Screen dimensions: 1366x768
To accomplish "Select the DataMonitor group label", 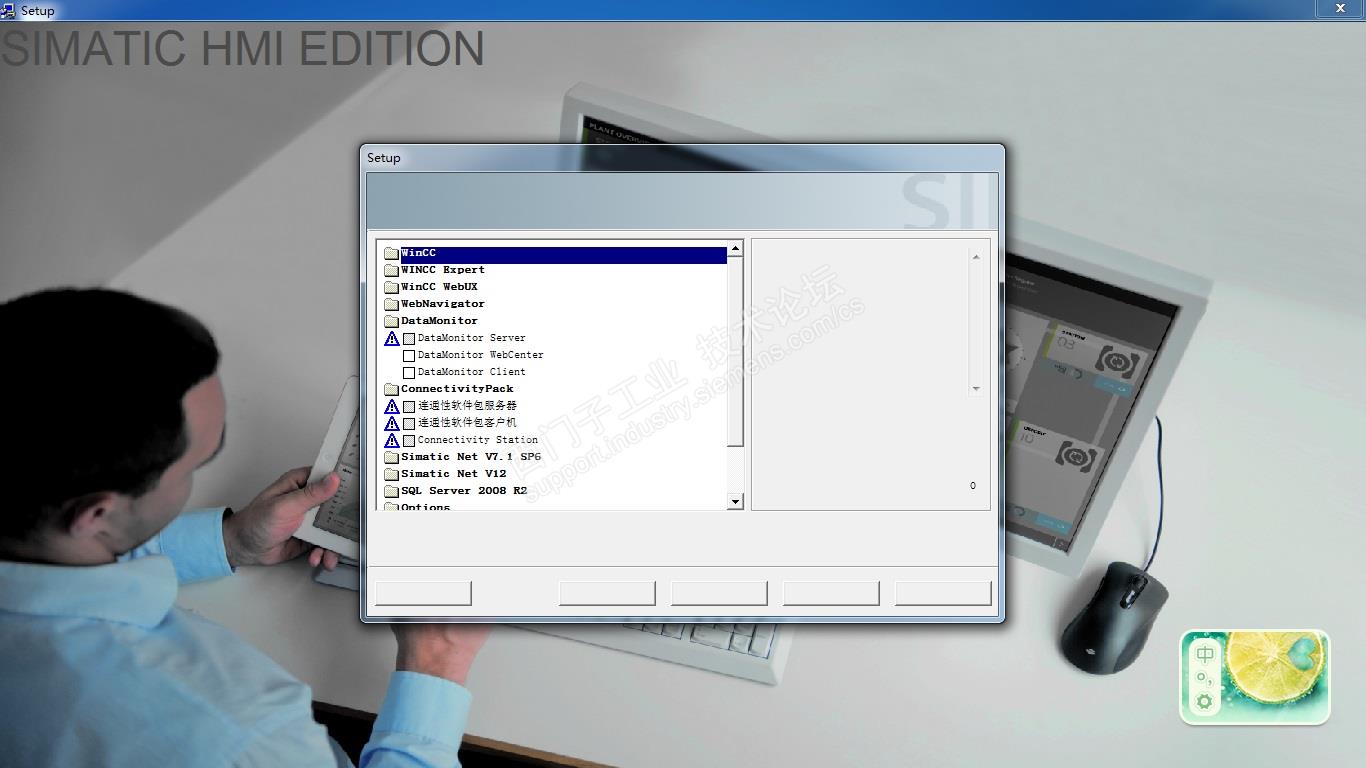I will 440,321.
